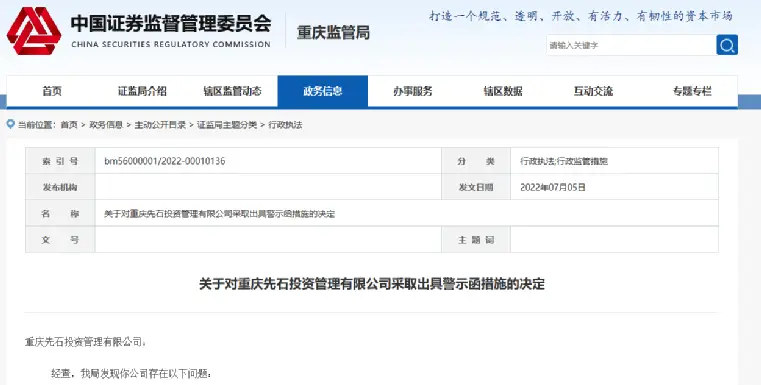The height and width of the screenshot is (385, 761).
Task: Follow the 证监局主题分类 breadcrumb link
Action: point(227,125)
